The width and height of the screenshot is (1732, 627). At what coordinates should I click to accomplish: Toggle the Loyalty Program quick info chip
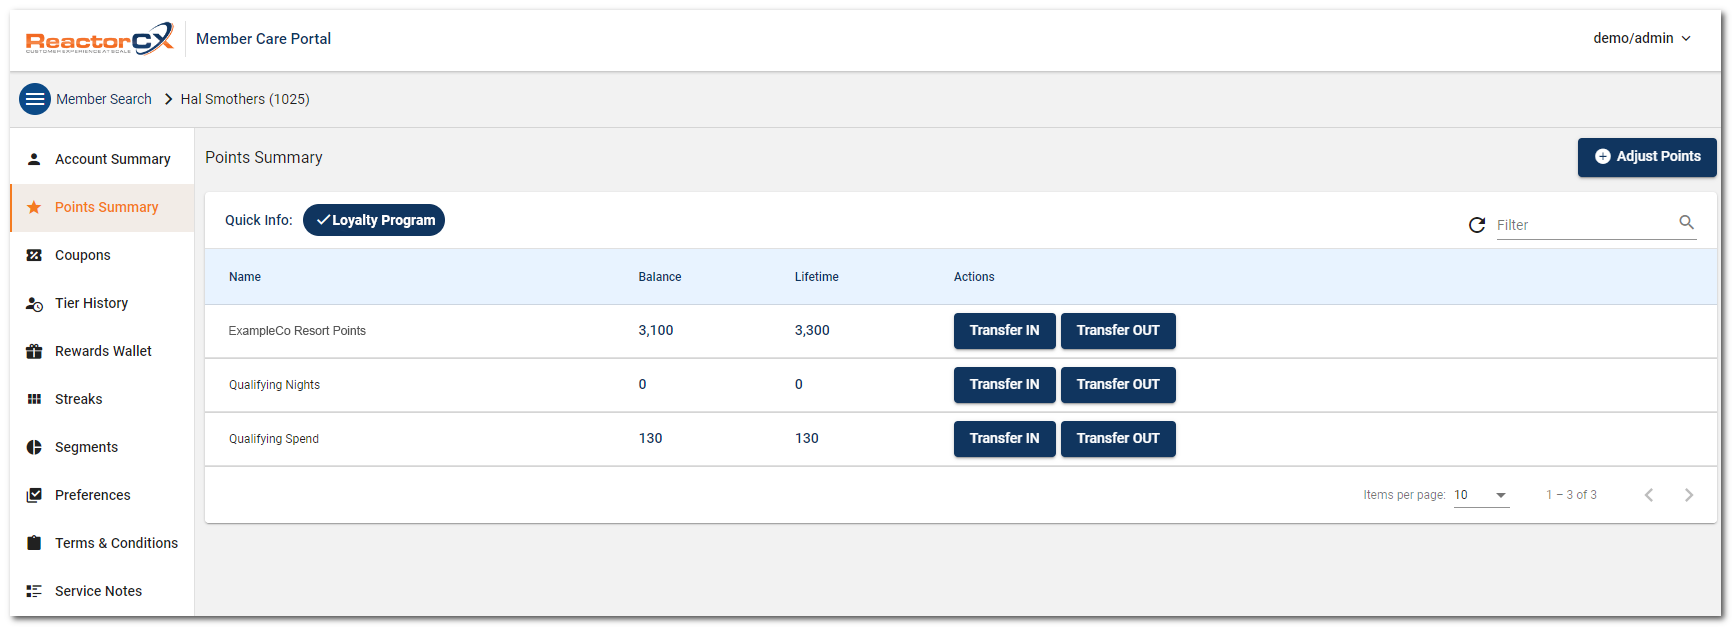tap(374, 220)
